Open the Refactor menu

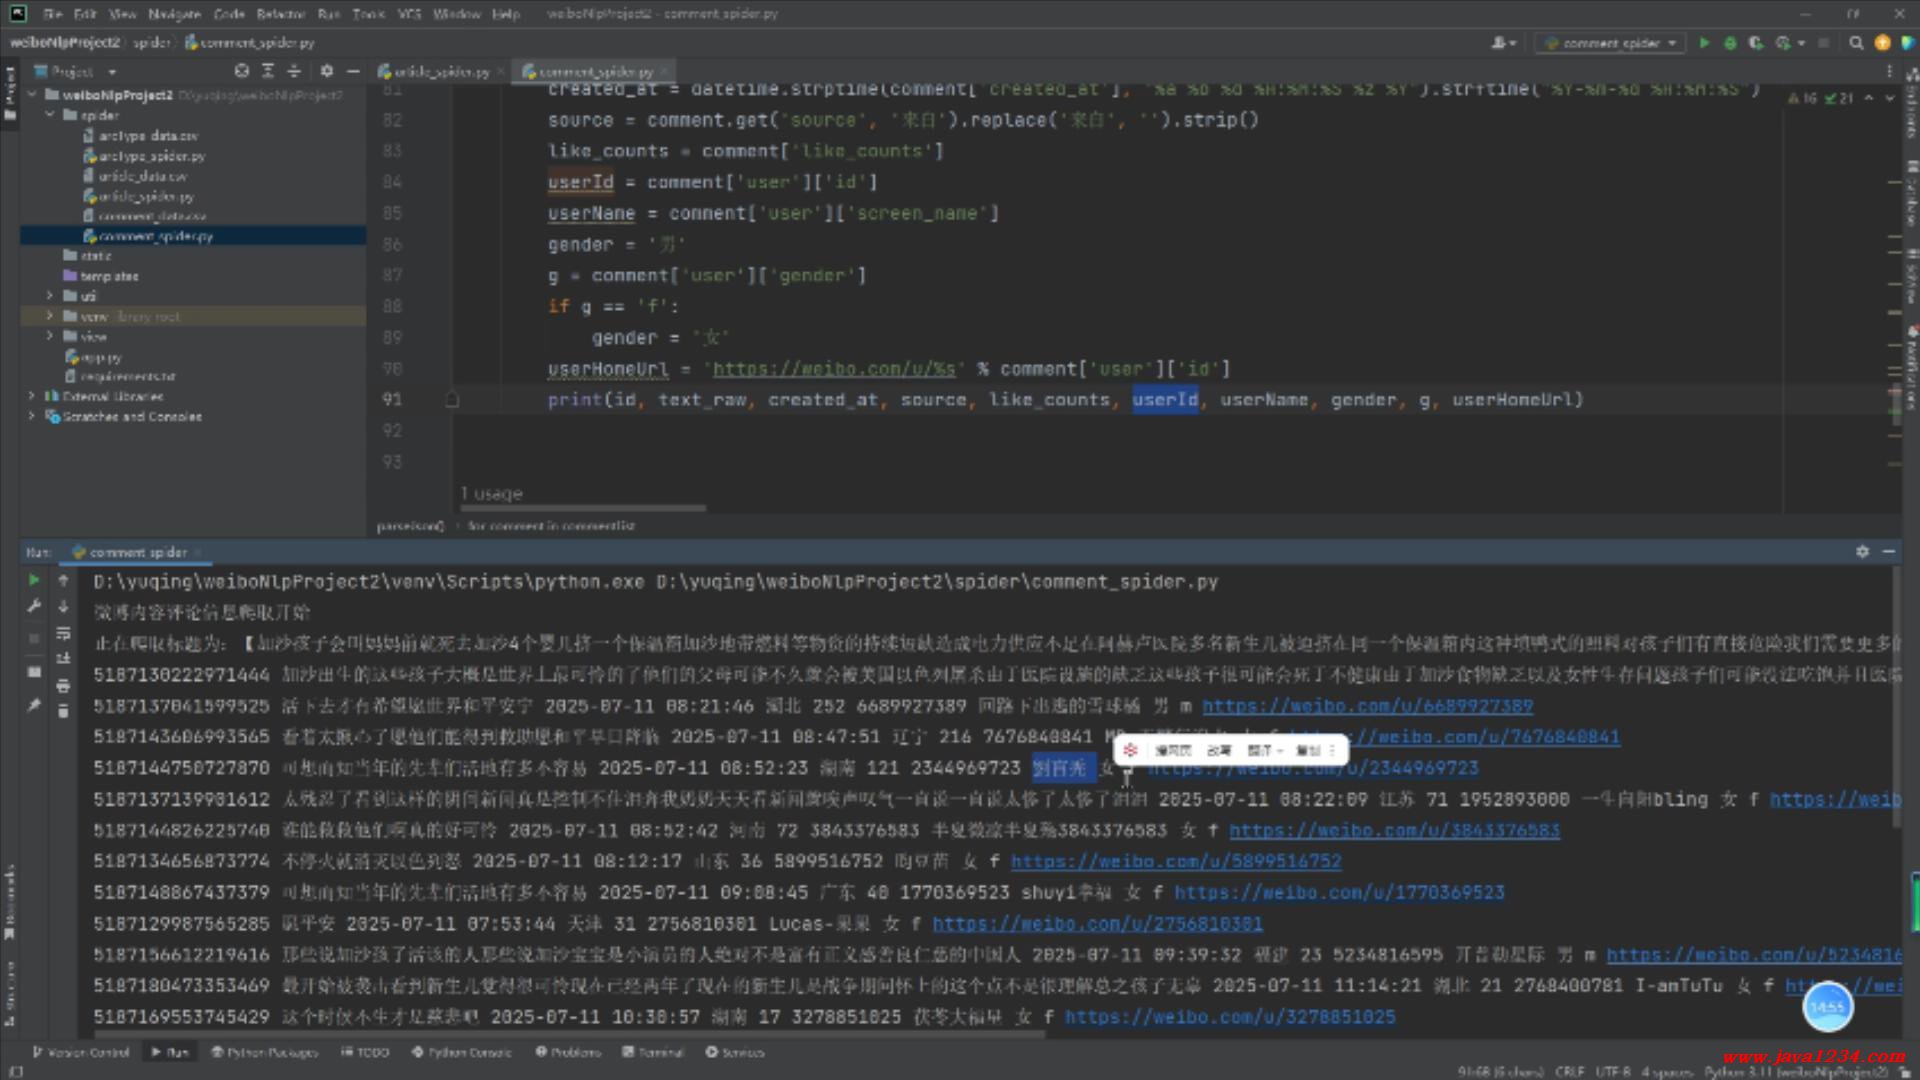click(280, 14)
